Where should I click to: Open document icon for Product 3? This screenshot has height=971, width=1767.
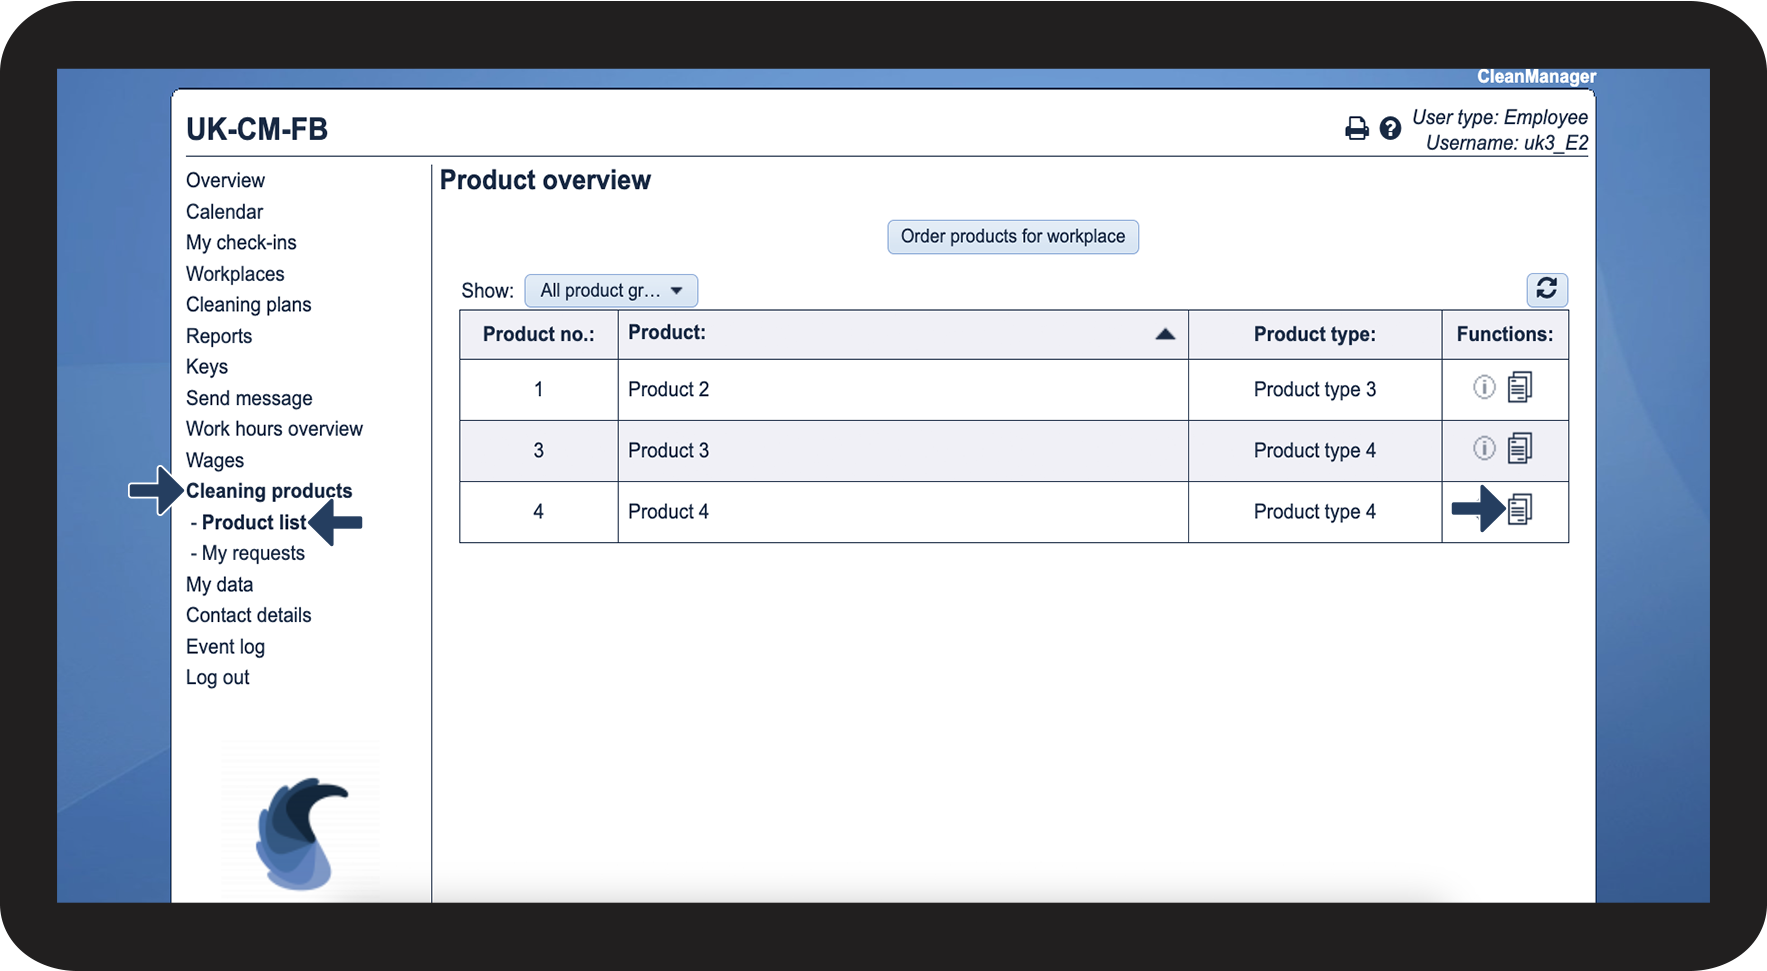1520,449
